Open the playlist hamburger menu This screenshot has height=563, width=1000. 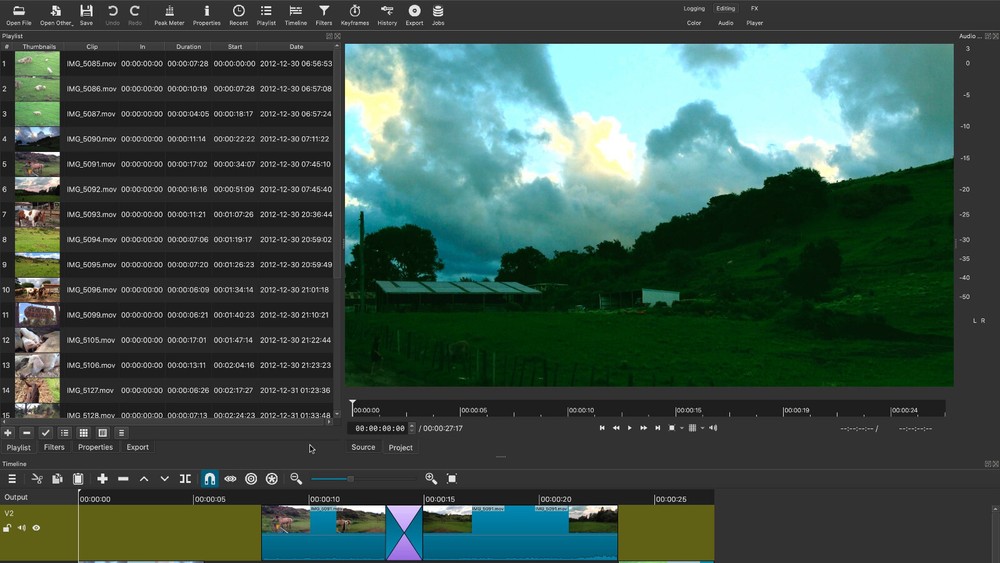coord(121,433)
